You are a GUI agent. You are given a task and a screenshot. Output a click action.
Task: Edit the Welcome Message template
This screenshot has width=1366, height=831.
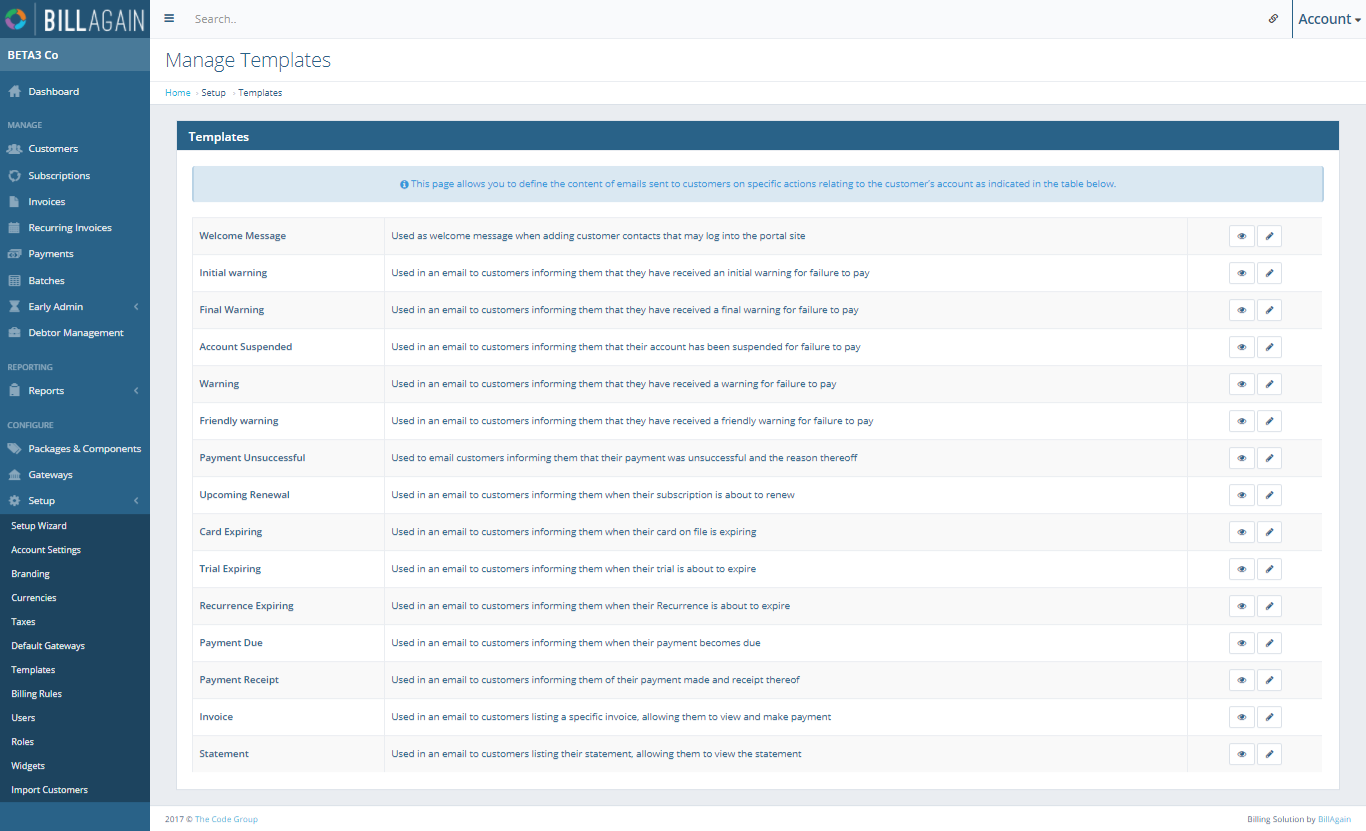(x=1269, y=236)
